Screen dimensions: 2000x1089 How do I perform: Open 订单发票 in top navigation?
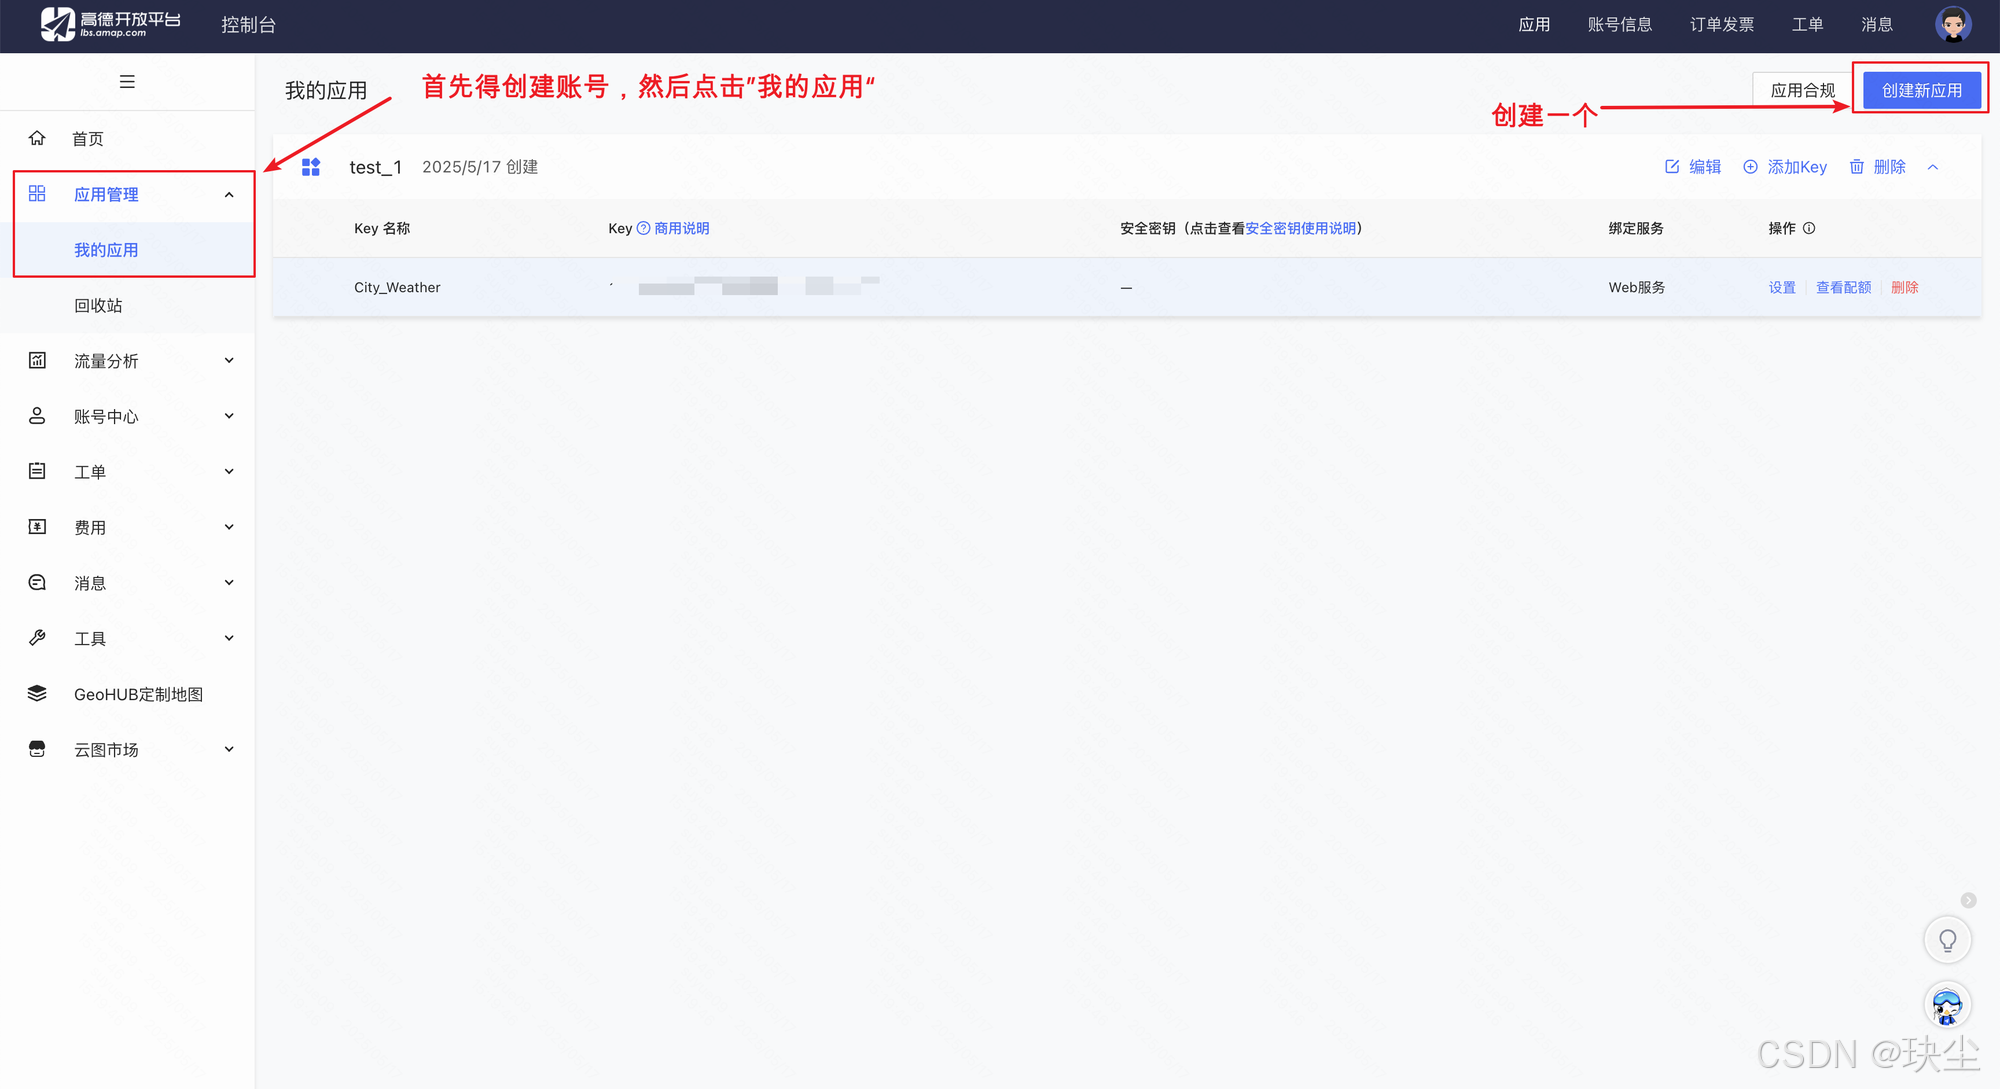click(1721, 24)
